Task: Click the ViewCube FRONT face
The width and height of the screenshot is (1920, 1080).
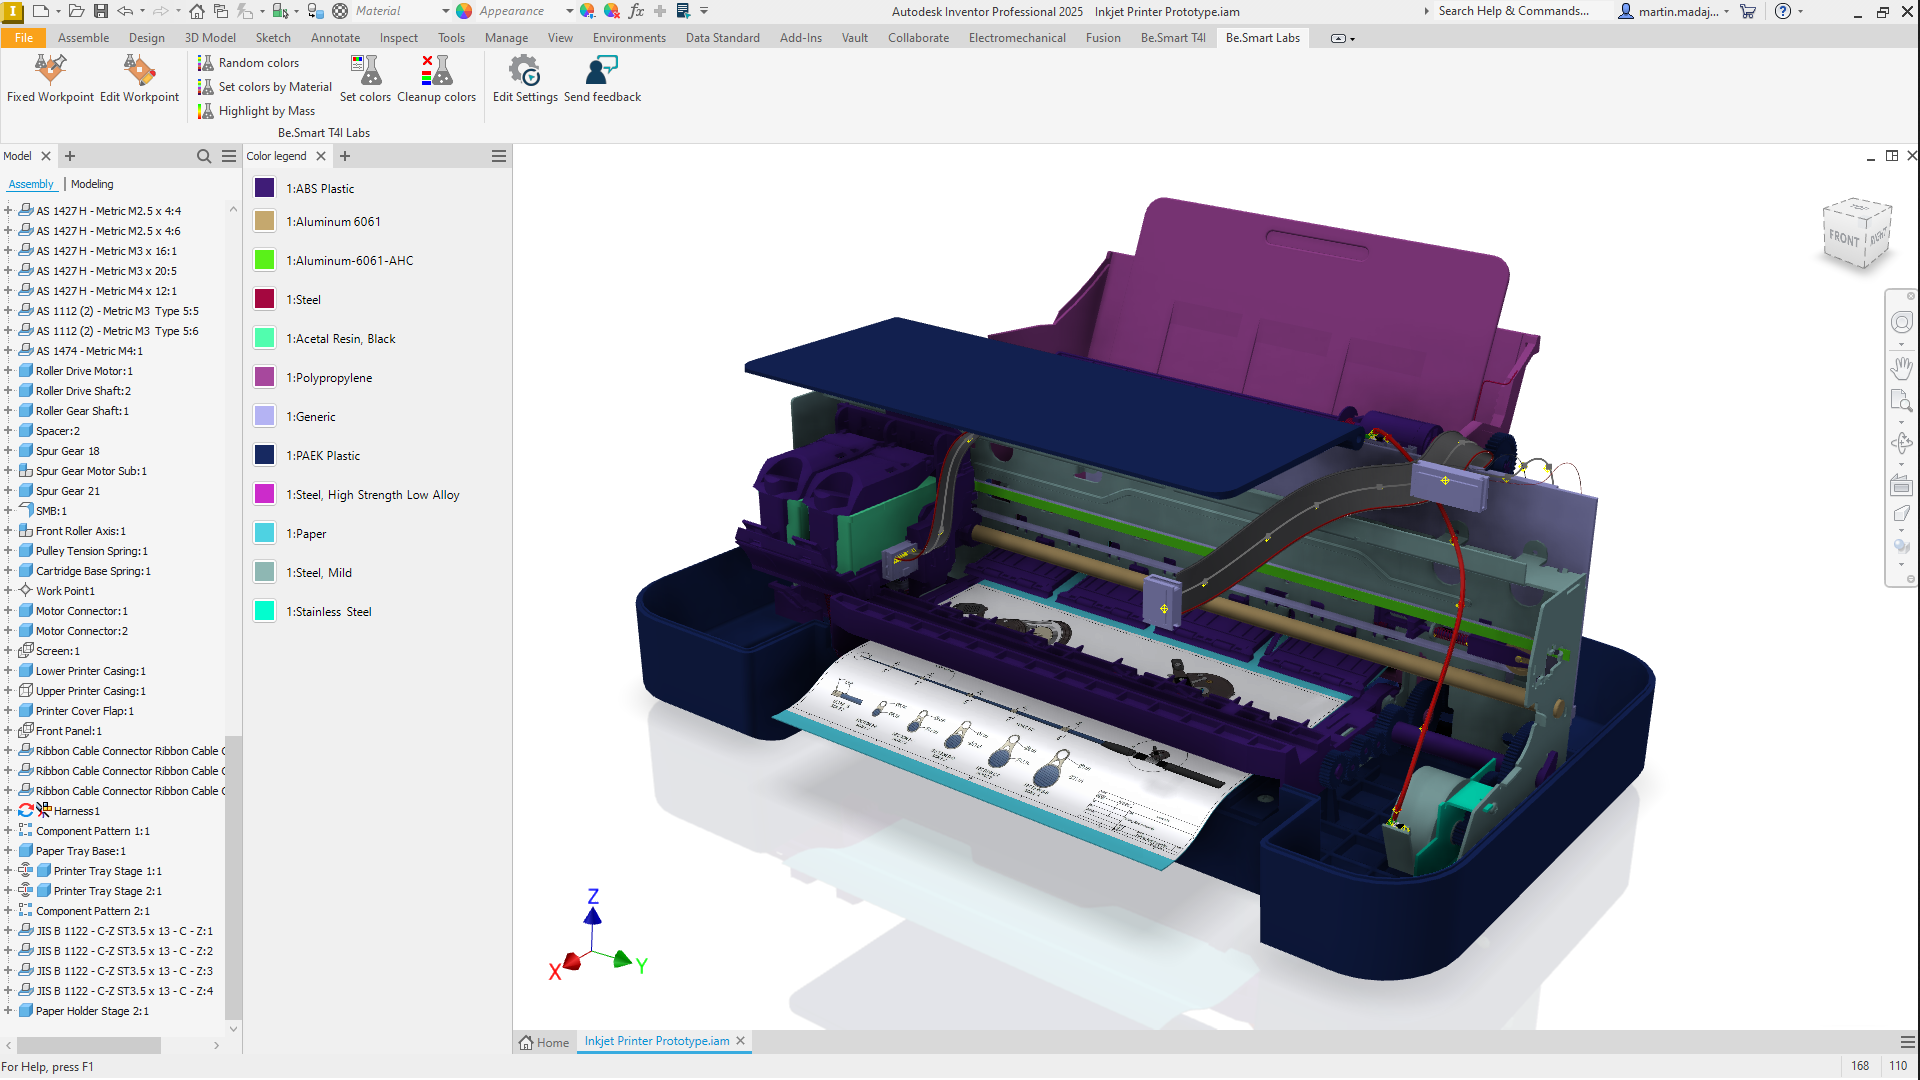Action: click(x=1844, y=238)
